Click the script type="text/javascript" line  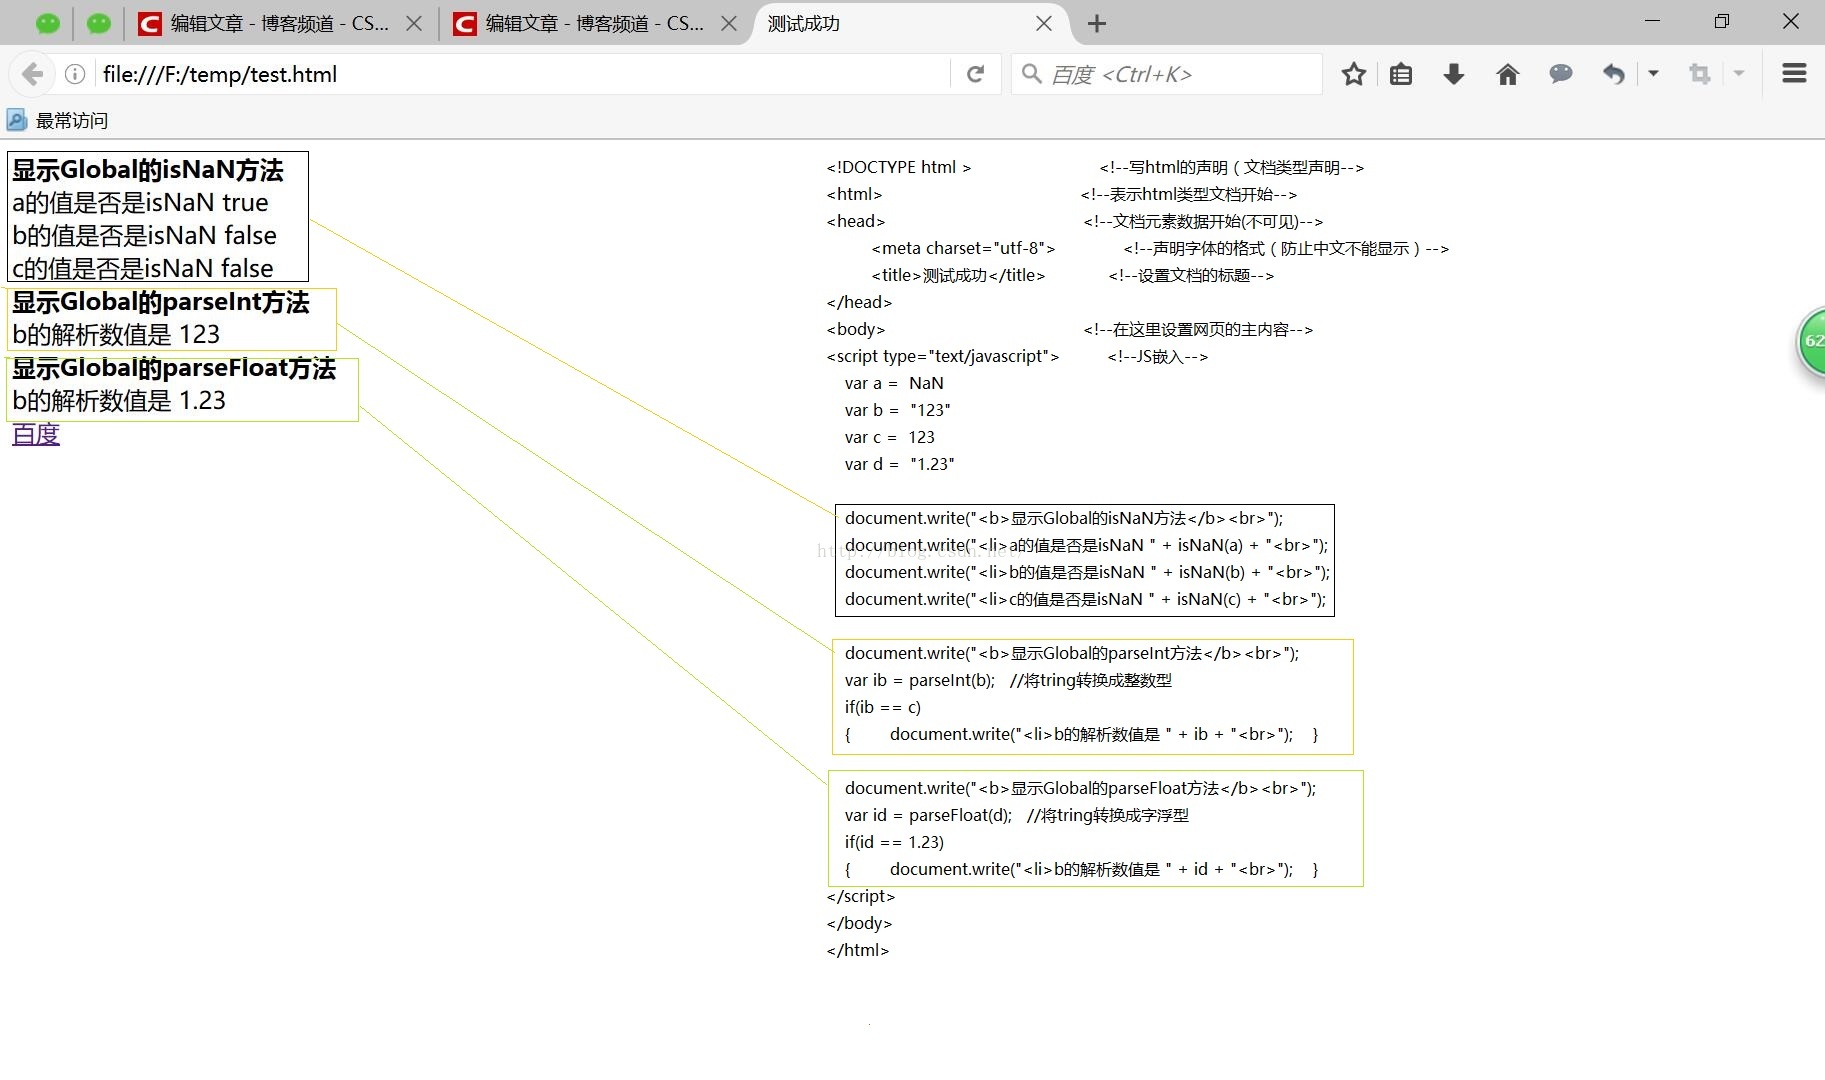[942, 356]
